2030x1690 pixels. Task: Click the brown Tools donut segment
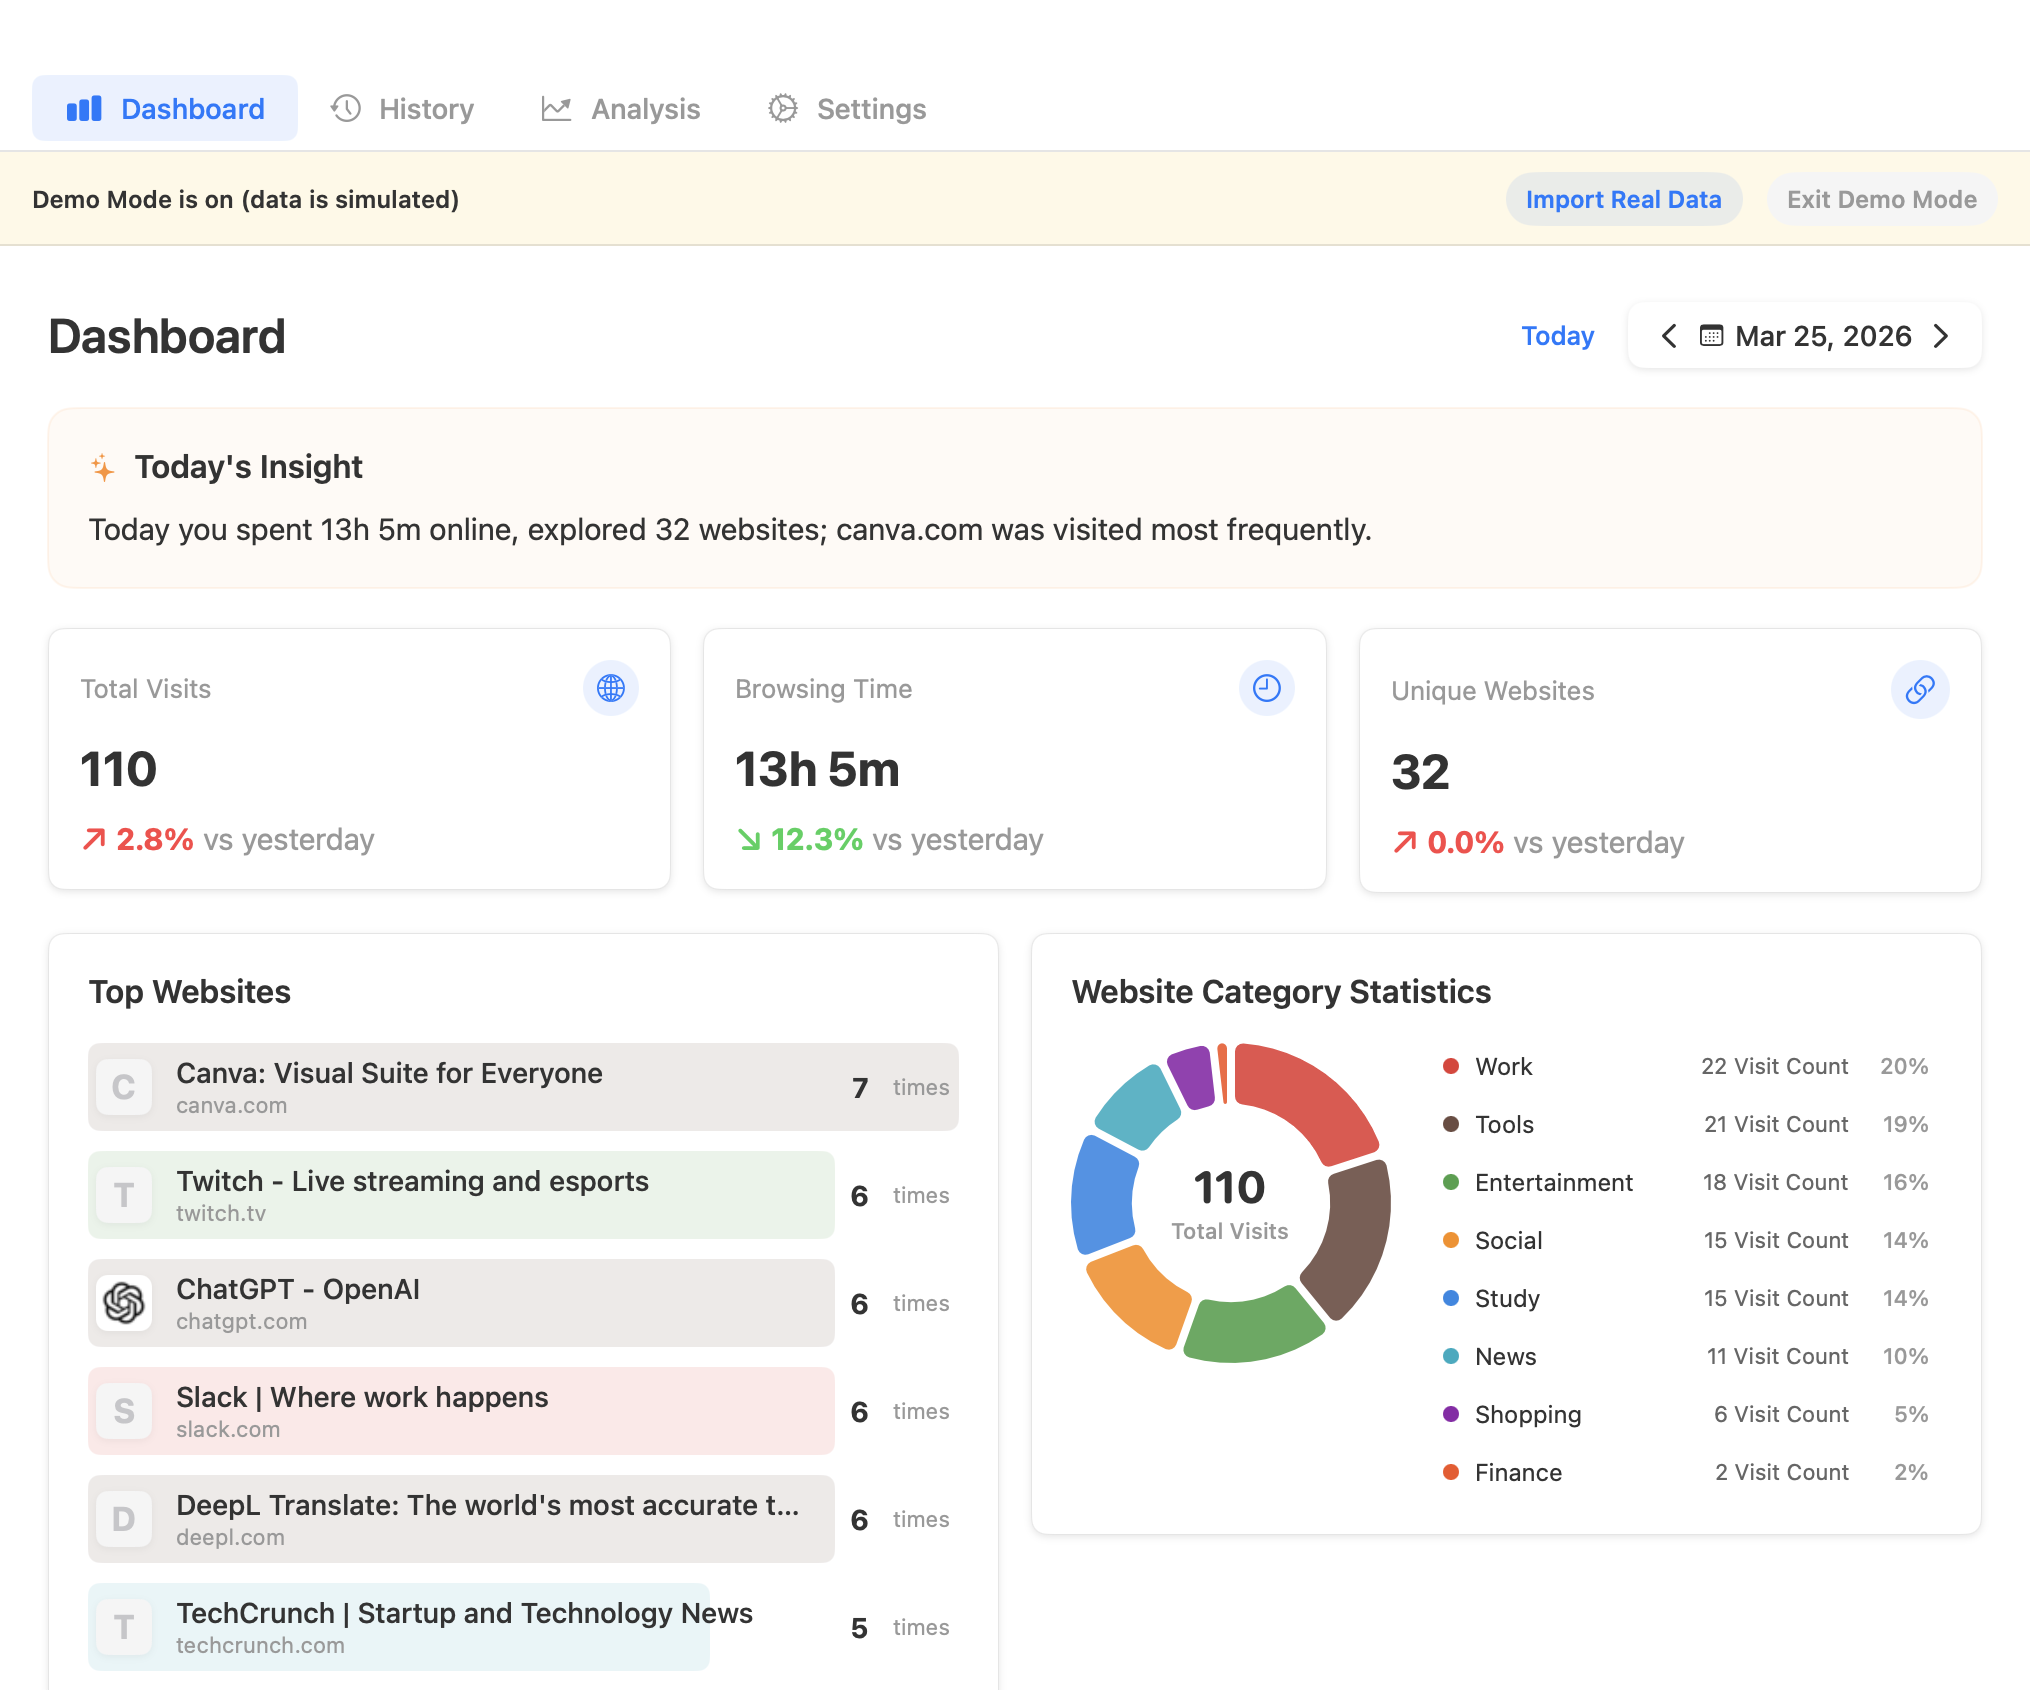[x=1353, y=1240]
